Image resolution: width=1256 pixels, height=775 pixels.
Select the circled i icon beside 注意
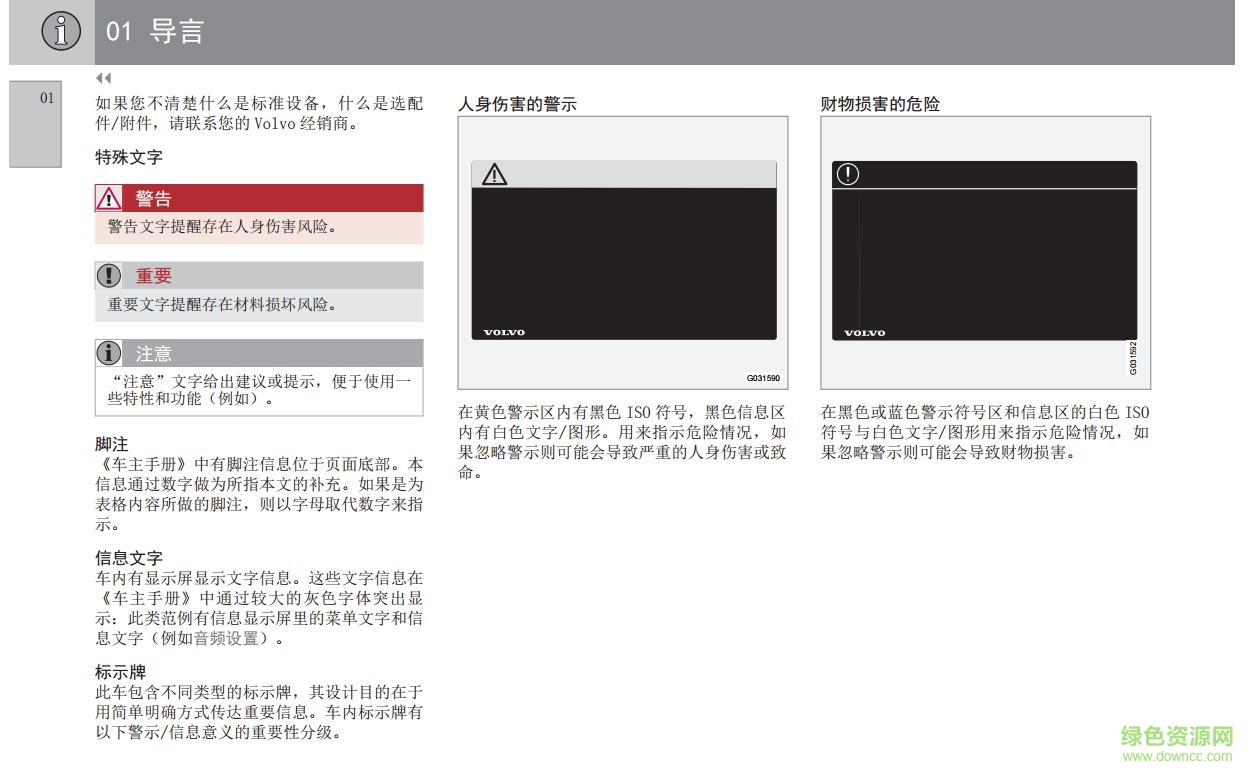[108, 353]
